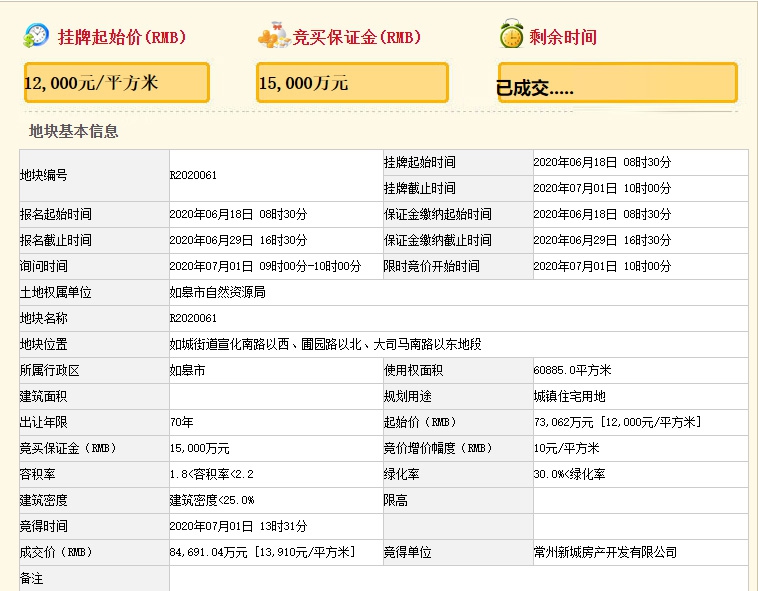Click the 土地权属单位 label

point(56,292)
